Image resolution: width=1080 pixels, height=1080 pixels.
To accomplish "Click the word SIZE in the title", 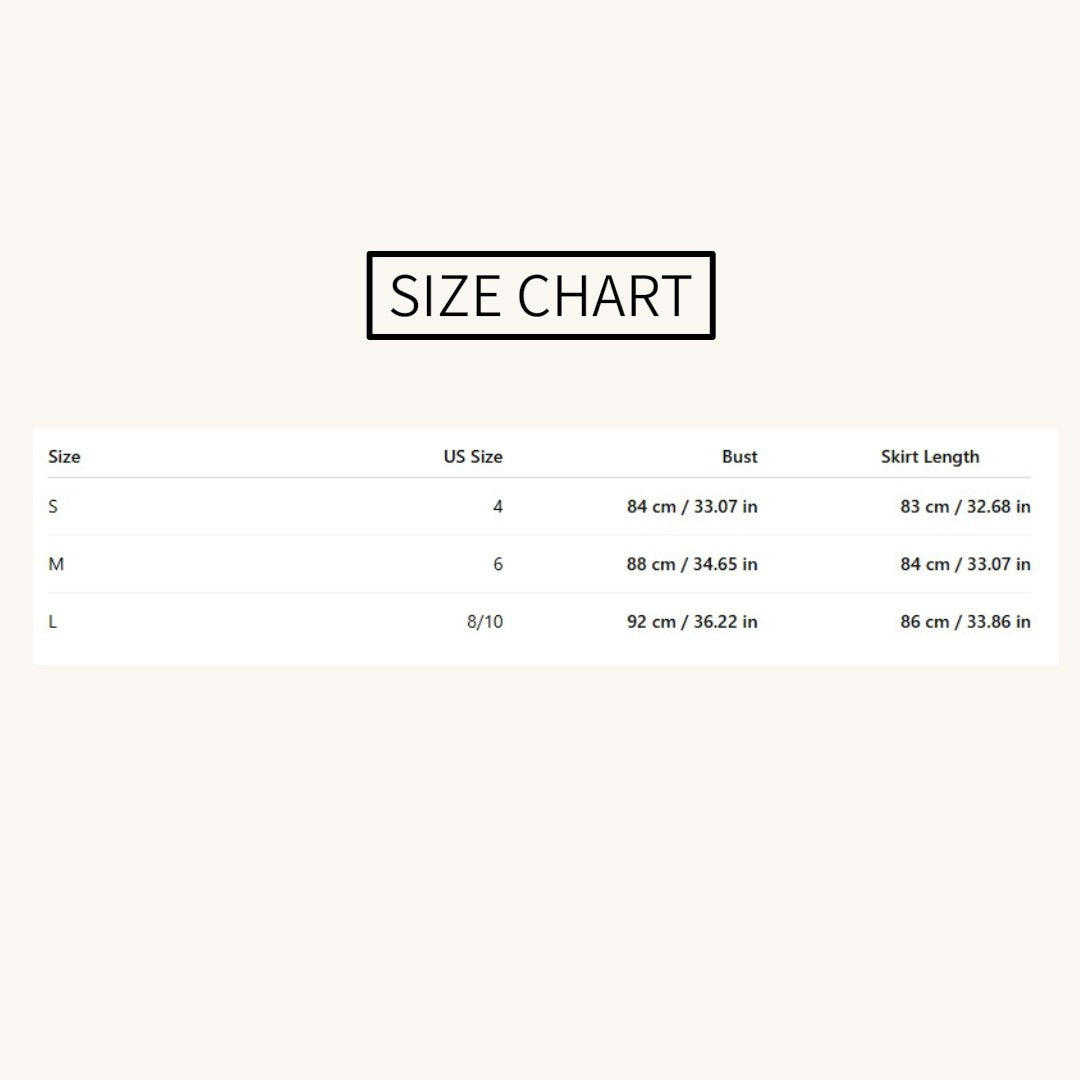I will click(x=446, y=295).
